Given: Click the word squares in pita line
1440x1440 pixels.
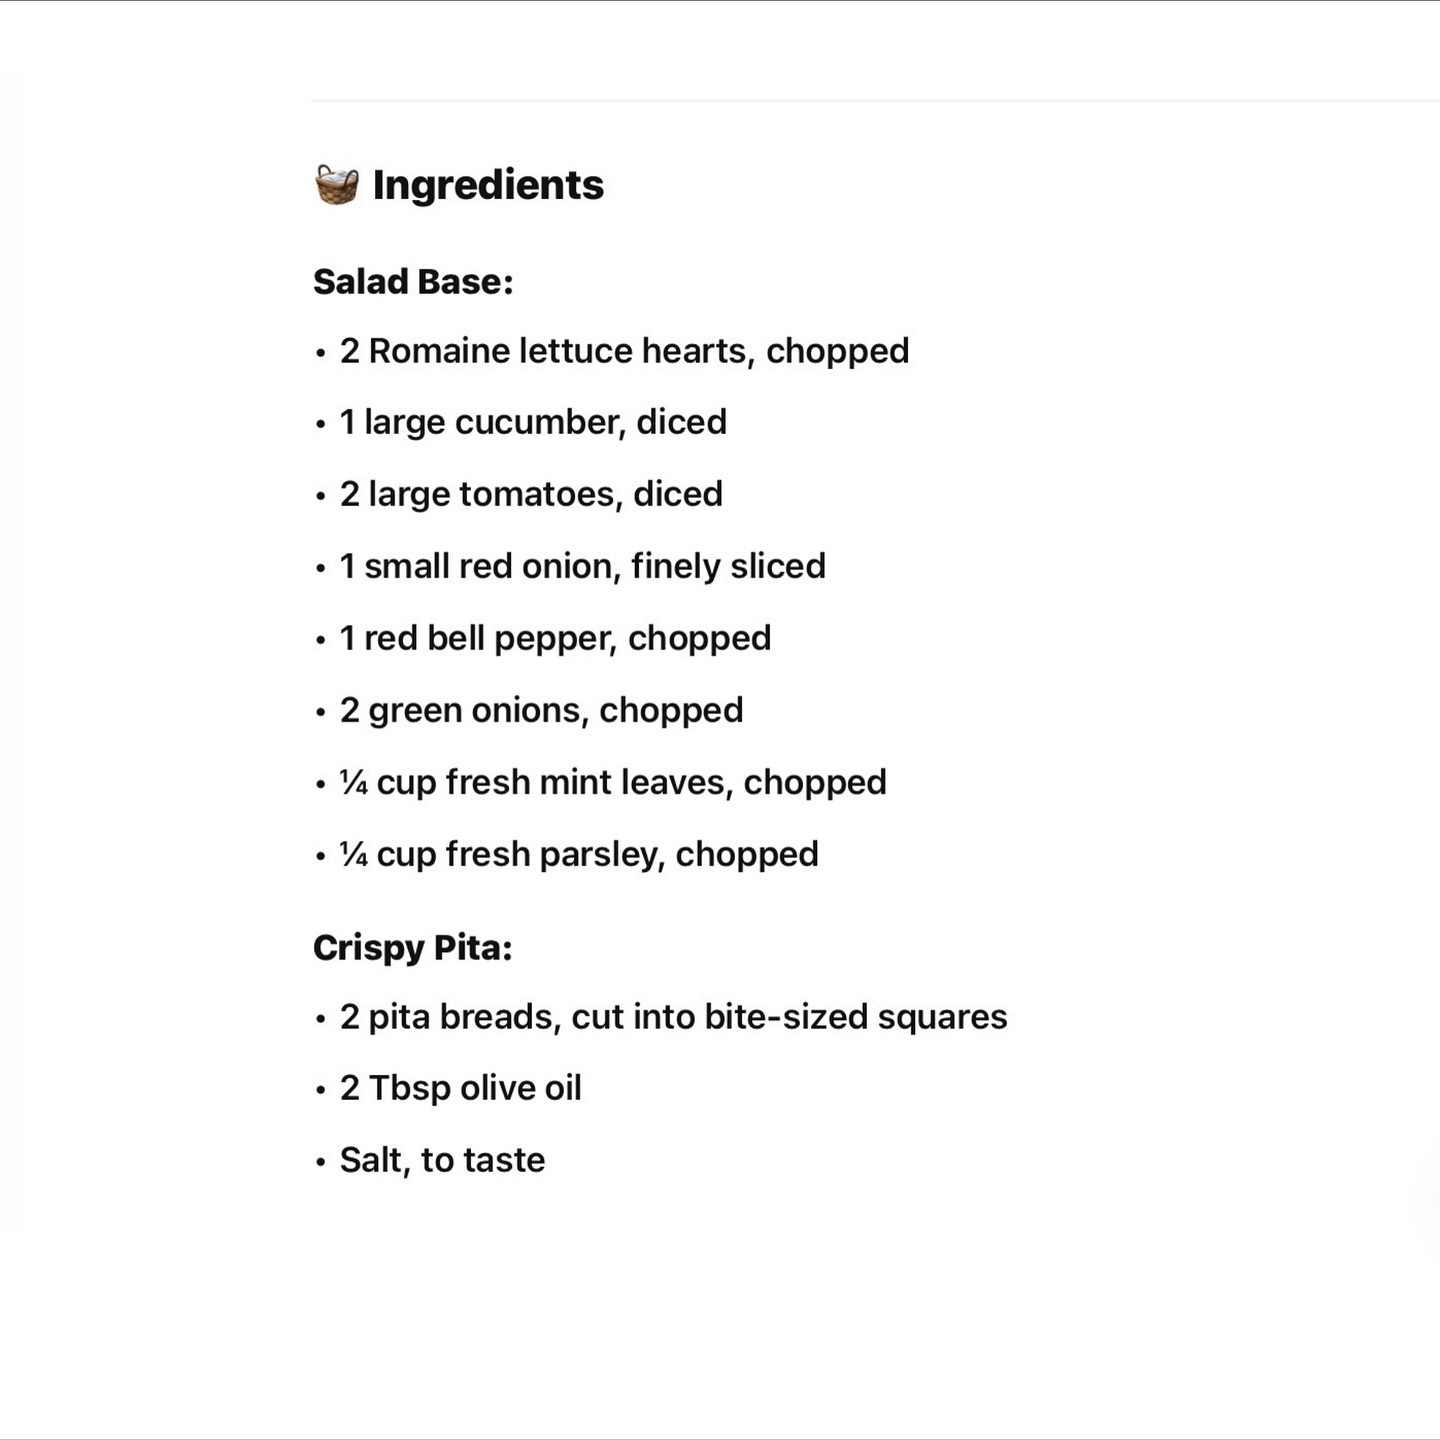Looking at the screenshot, I should [942, 1017].
